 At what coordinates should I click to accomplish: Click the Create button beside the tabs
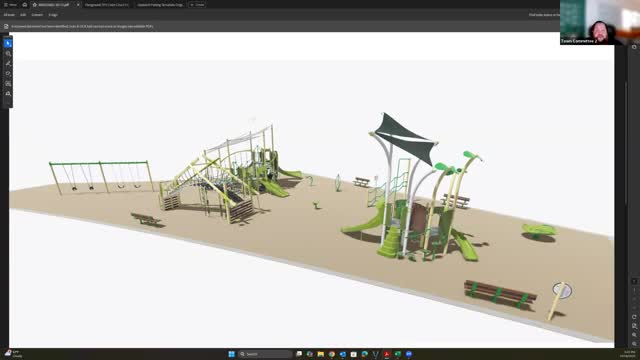[x=197, y=5]
